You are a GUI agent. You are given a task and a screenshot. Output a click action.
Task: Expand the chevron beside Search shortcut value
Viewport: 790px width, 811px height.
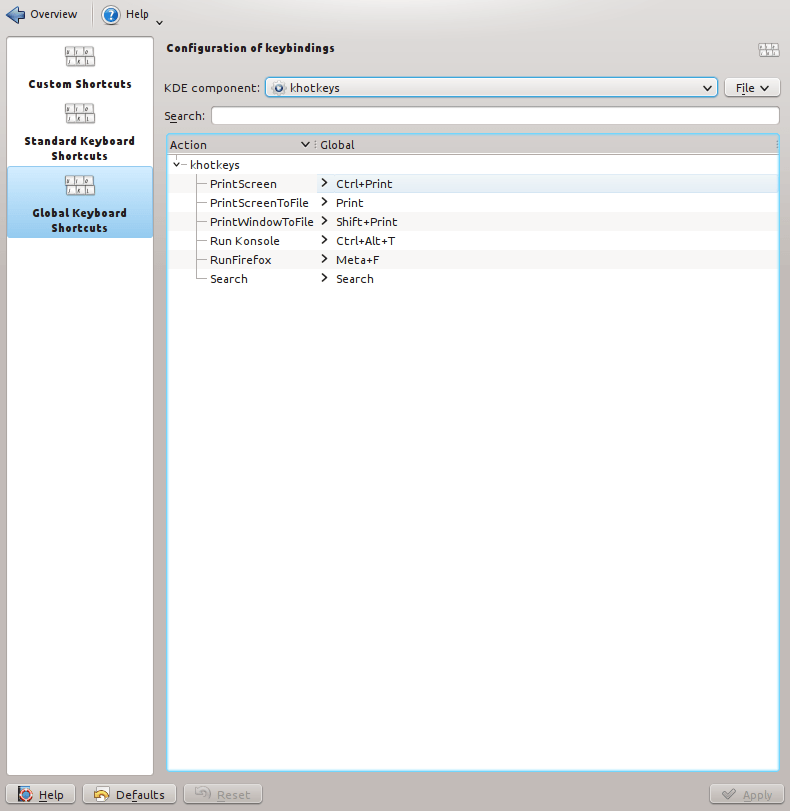[x=324, y=278]
